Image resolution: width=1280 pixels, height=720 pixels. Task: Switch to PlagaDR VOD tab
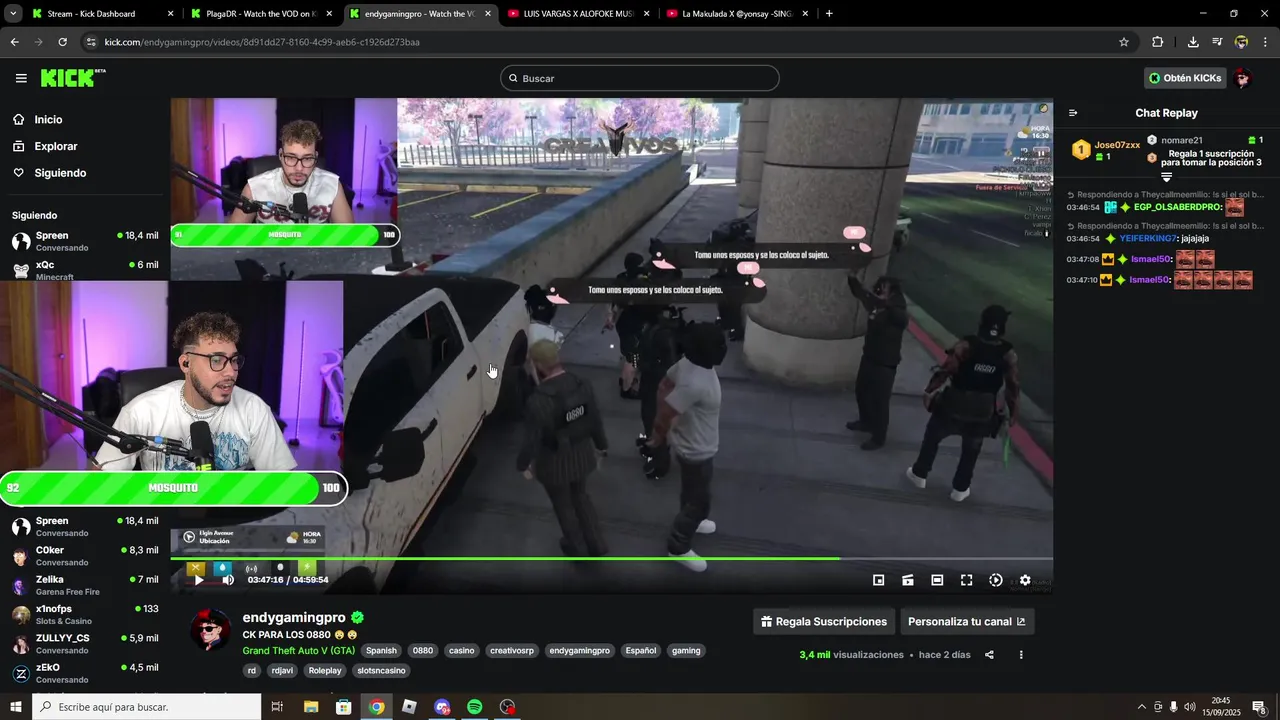[260, 14]
